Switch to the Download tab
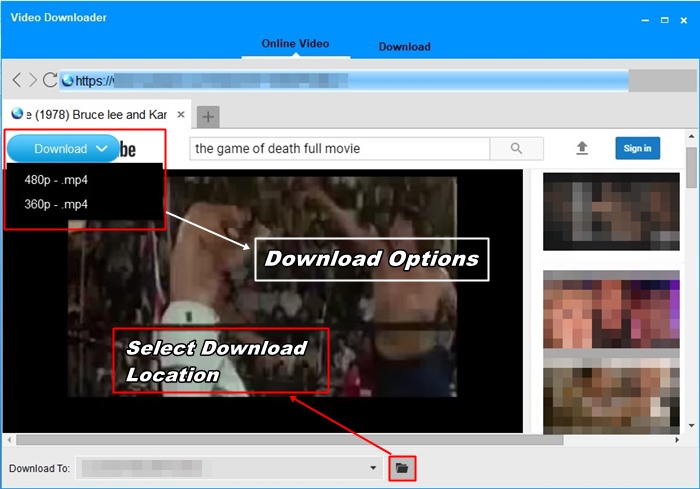Viewport: 700px width, 489px height. tap(404, 46)
